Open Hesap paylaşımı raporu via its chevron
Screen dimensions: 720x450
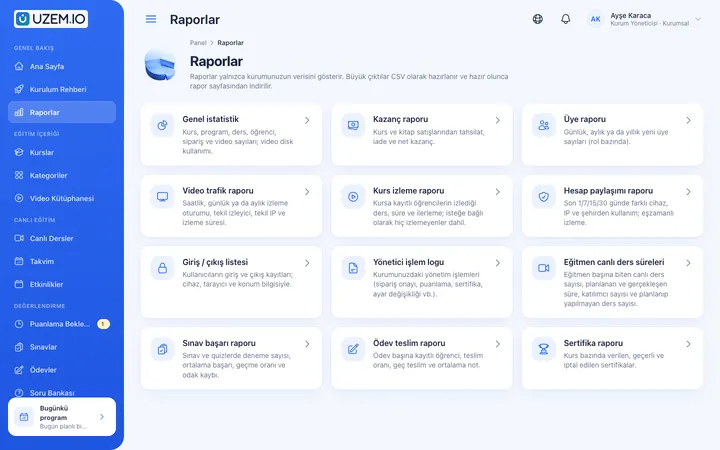click(688, 192)
